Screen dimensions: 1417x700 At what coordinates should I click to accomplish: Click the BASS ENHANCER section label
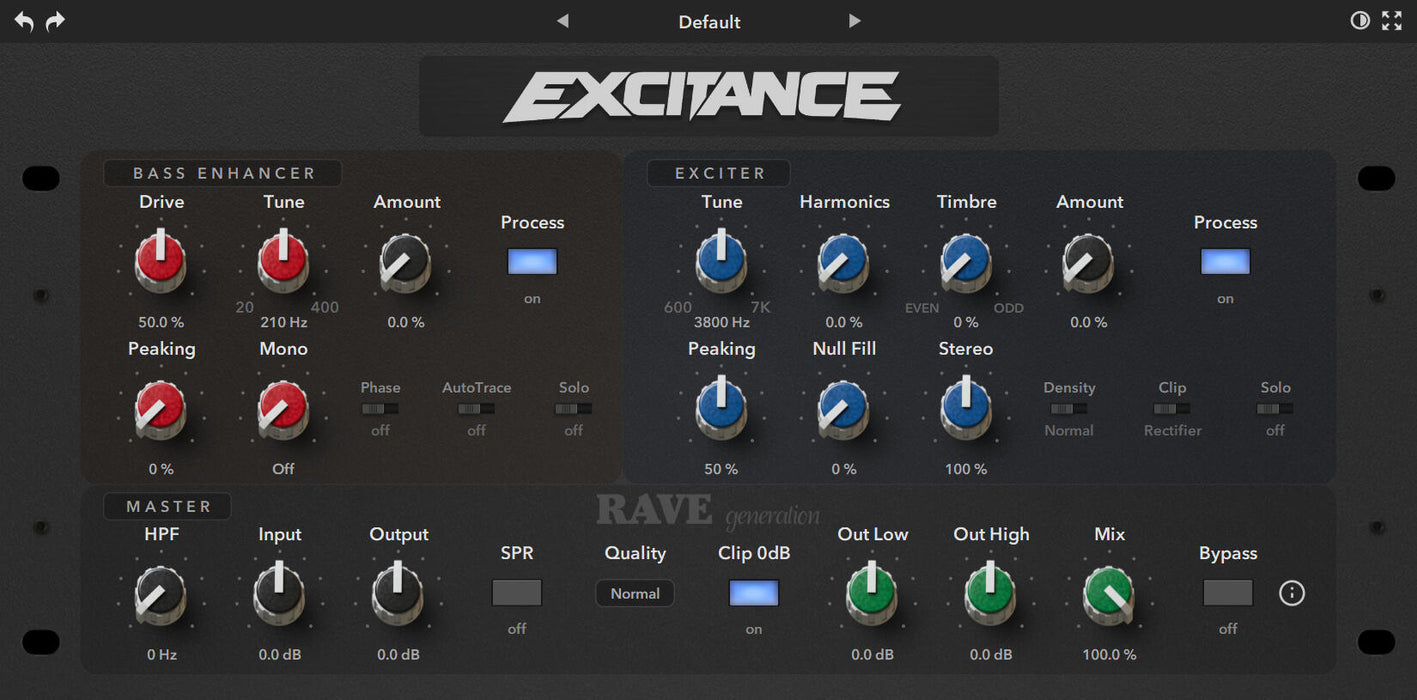coord(224,173)
